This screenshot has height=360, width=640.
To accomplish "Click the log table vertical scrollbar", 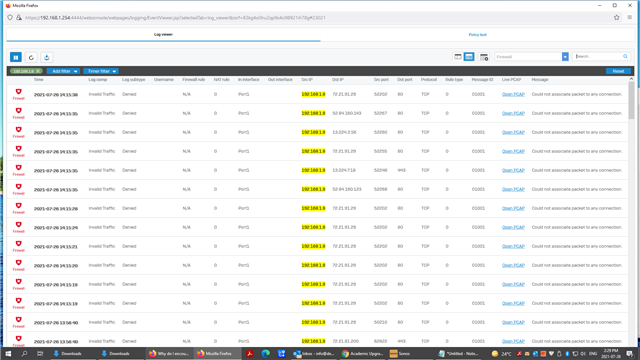I will [x=631, y=100].
